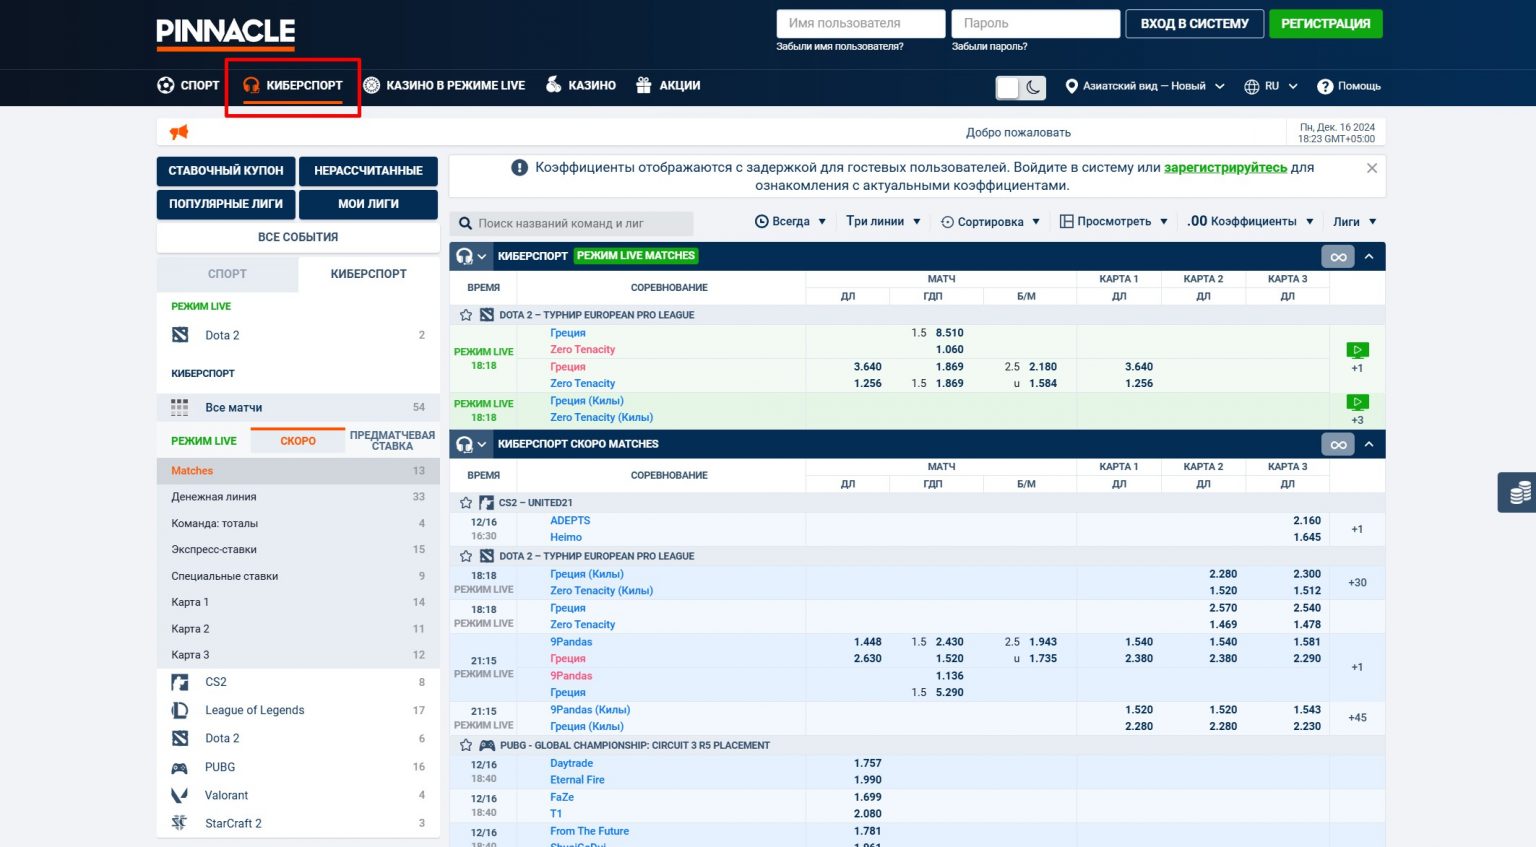Click the green Регистрация button
Viewport: 1536px width, 847px height.
point(1325,24)
